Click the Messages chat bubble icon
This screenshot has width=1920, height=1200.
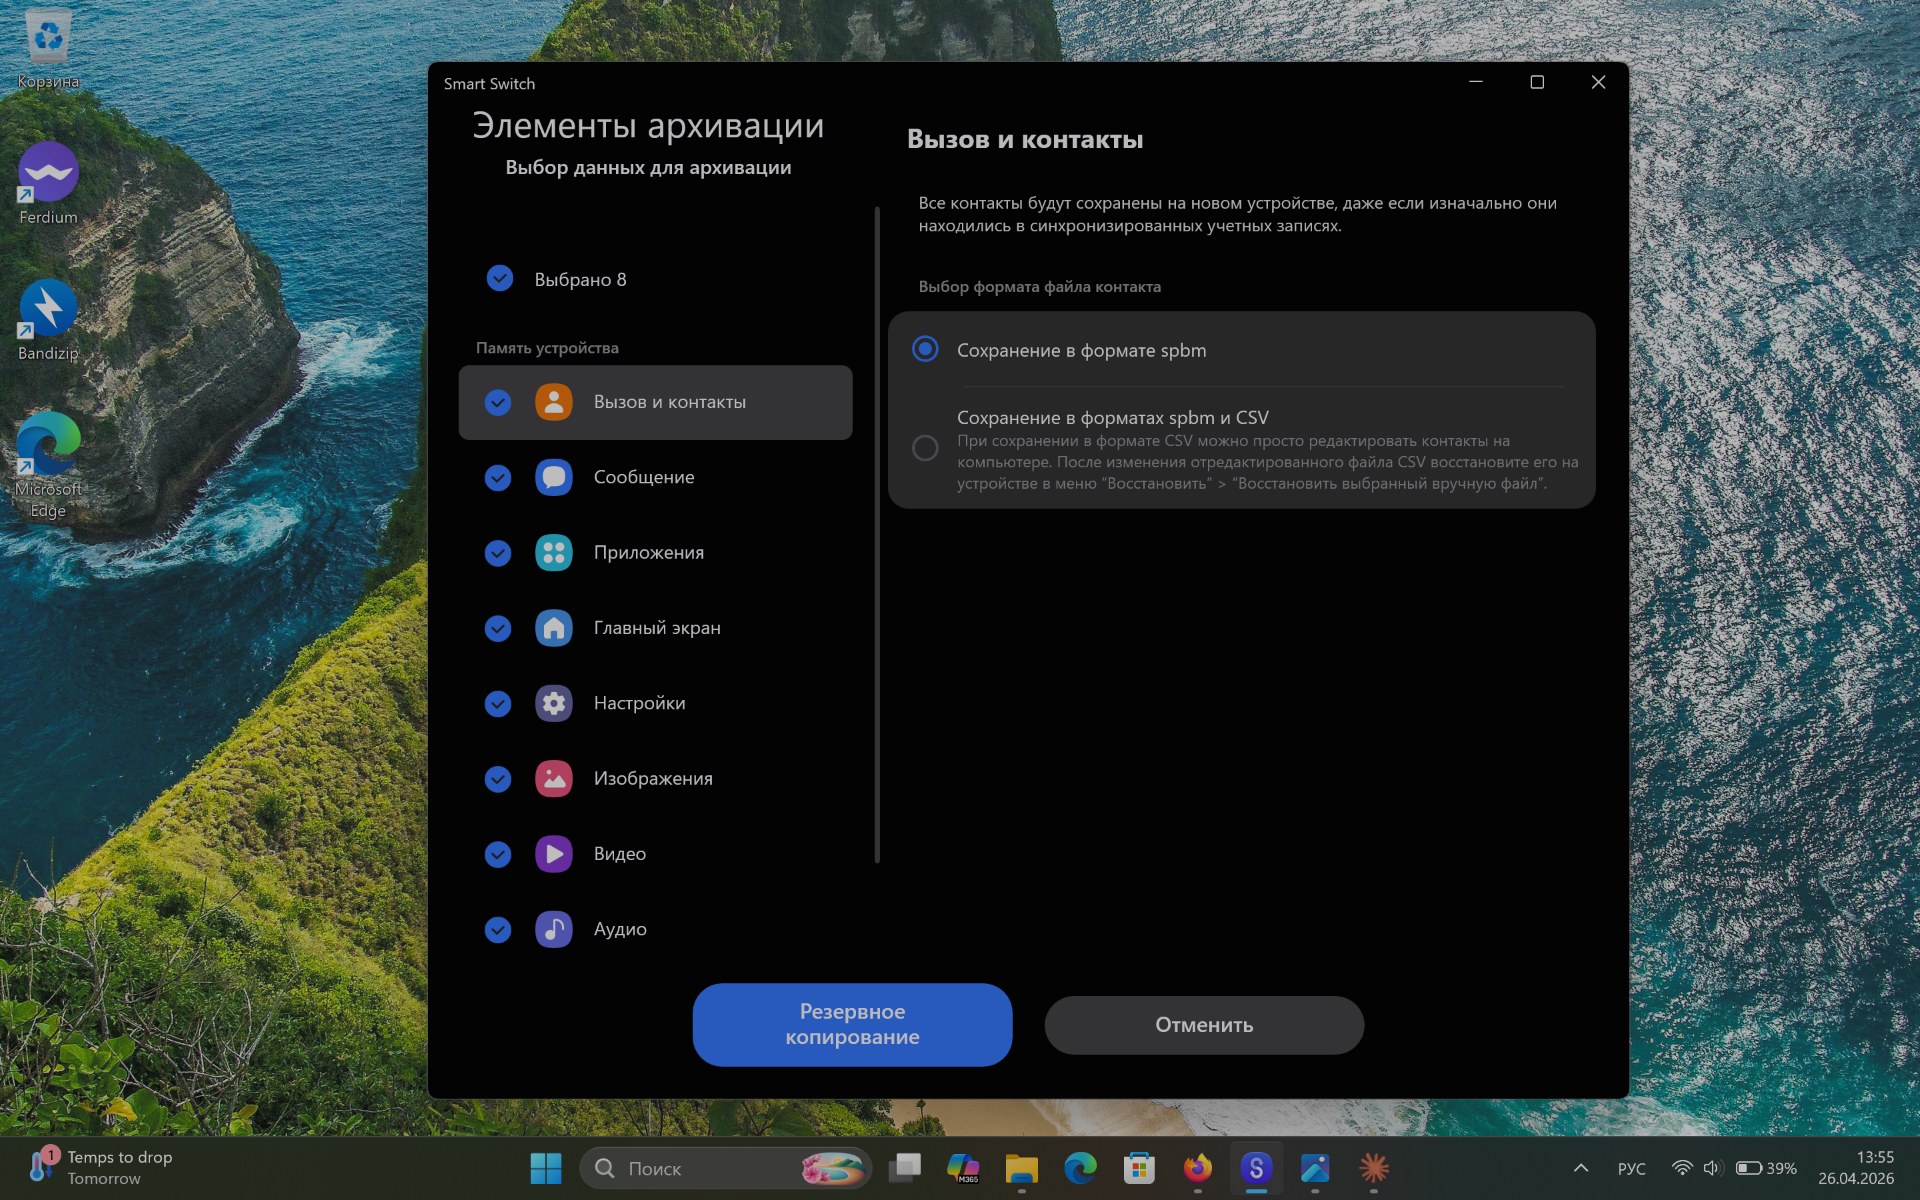pos(553,477)
